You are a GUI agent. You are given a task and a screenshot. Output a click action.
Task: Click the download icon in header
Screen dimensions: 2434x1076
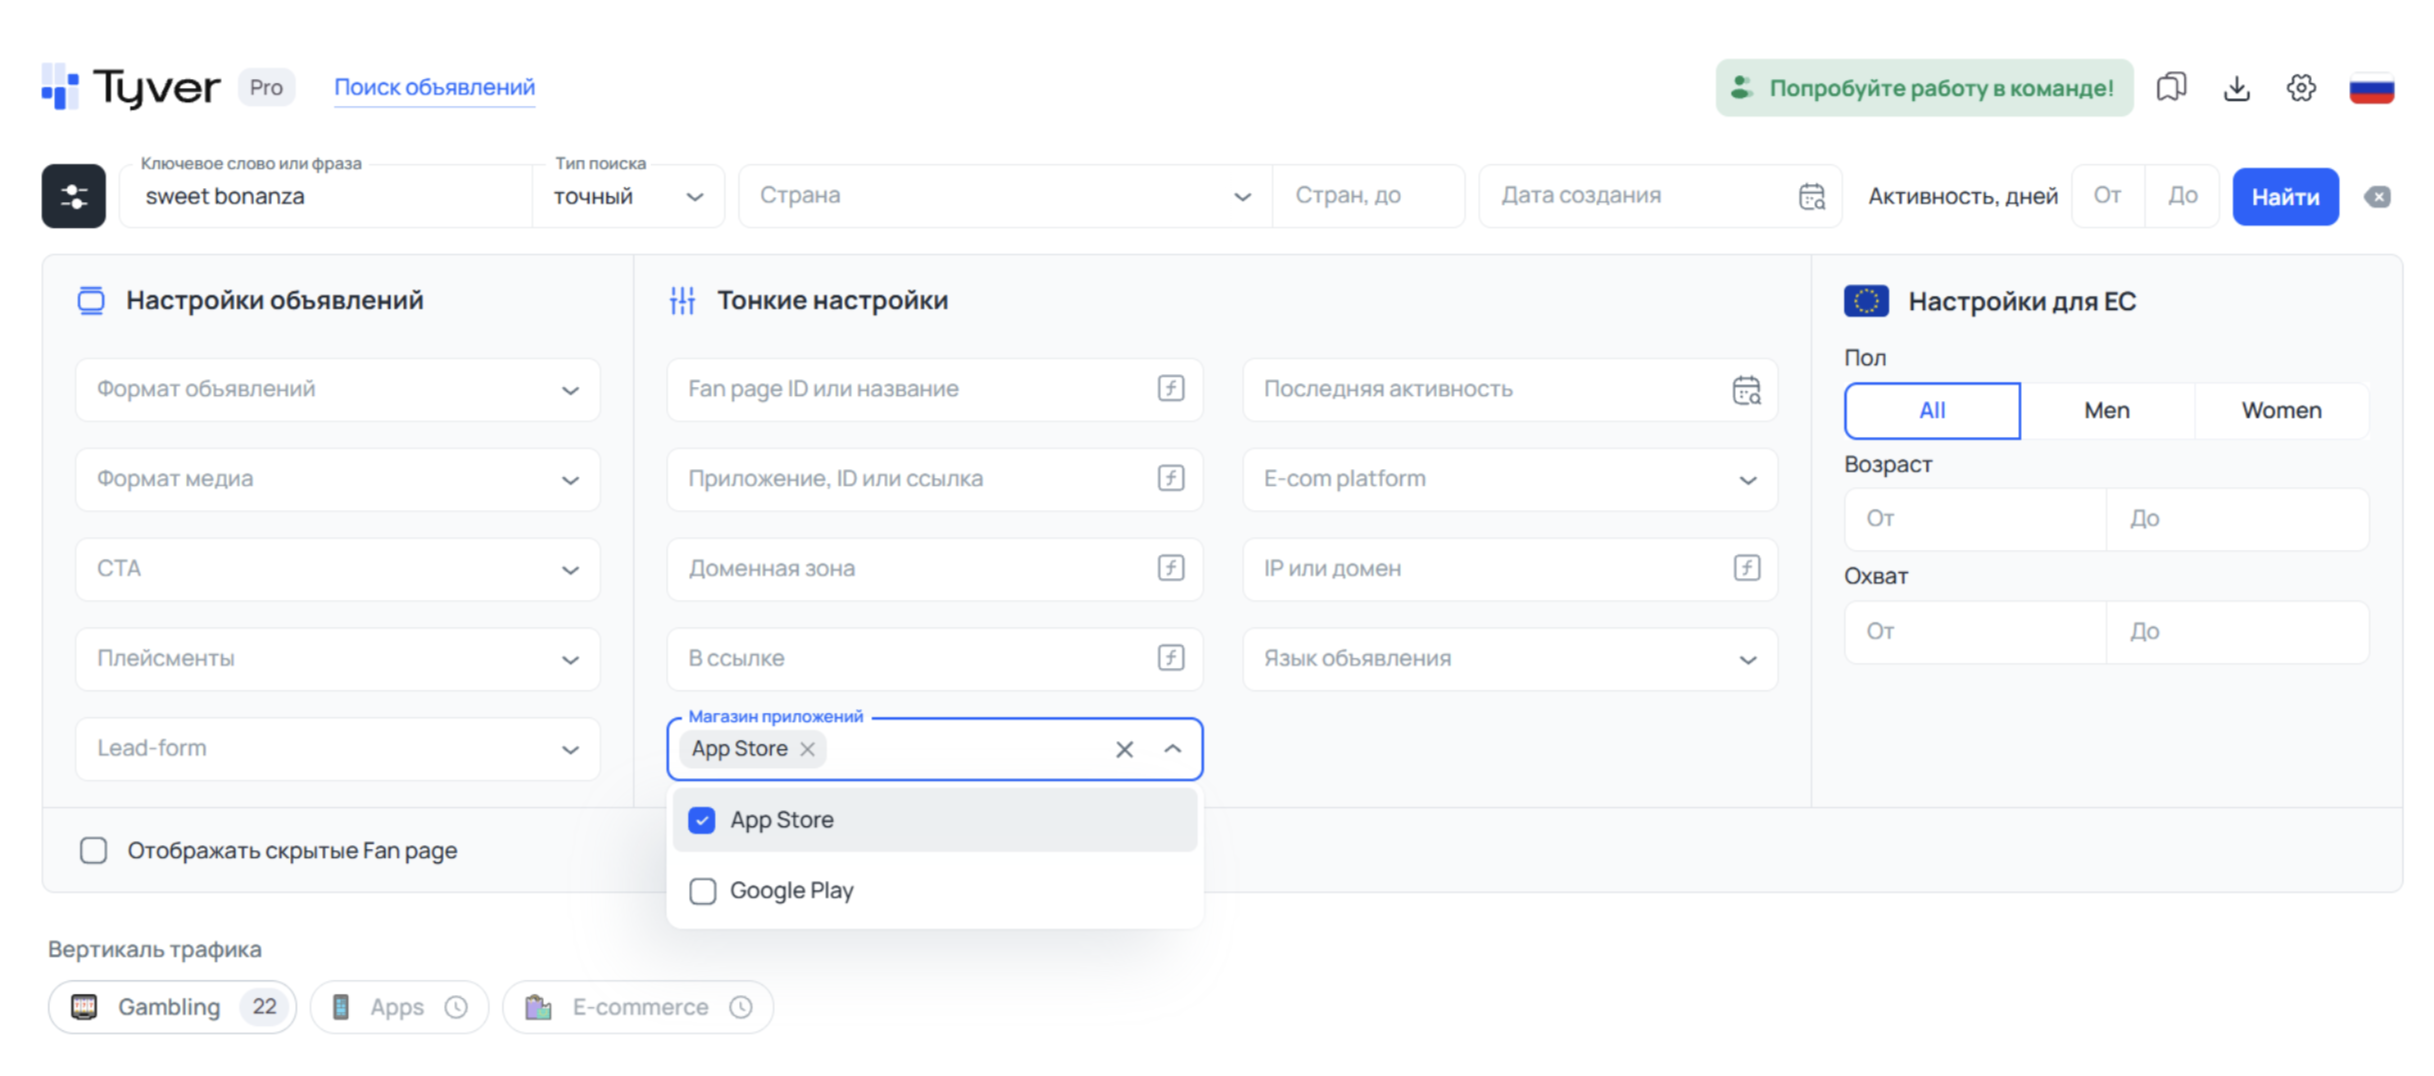pyautogui.click(x=2236, y=88)
